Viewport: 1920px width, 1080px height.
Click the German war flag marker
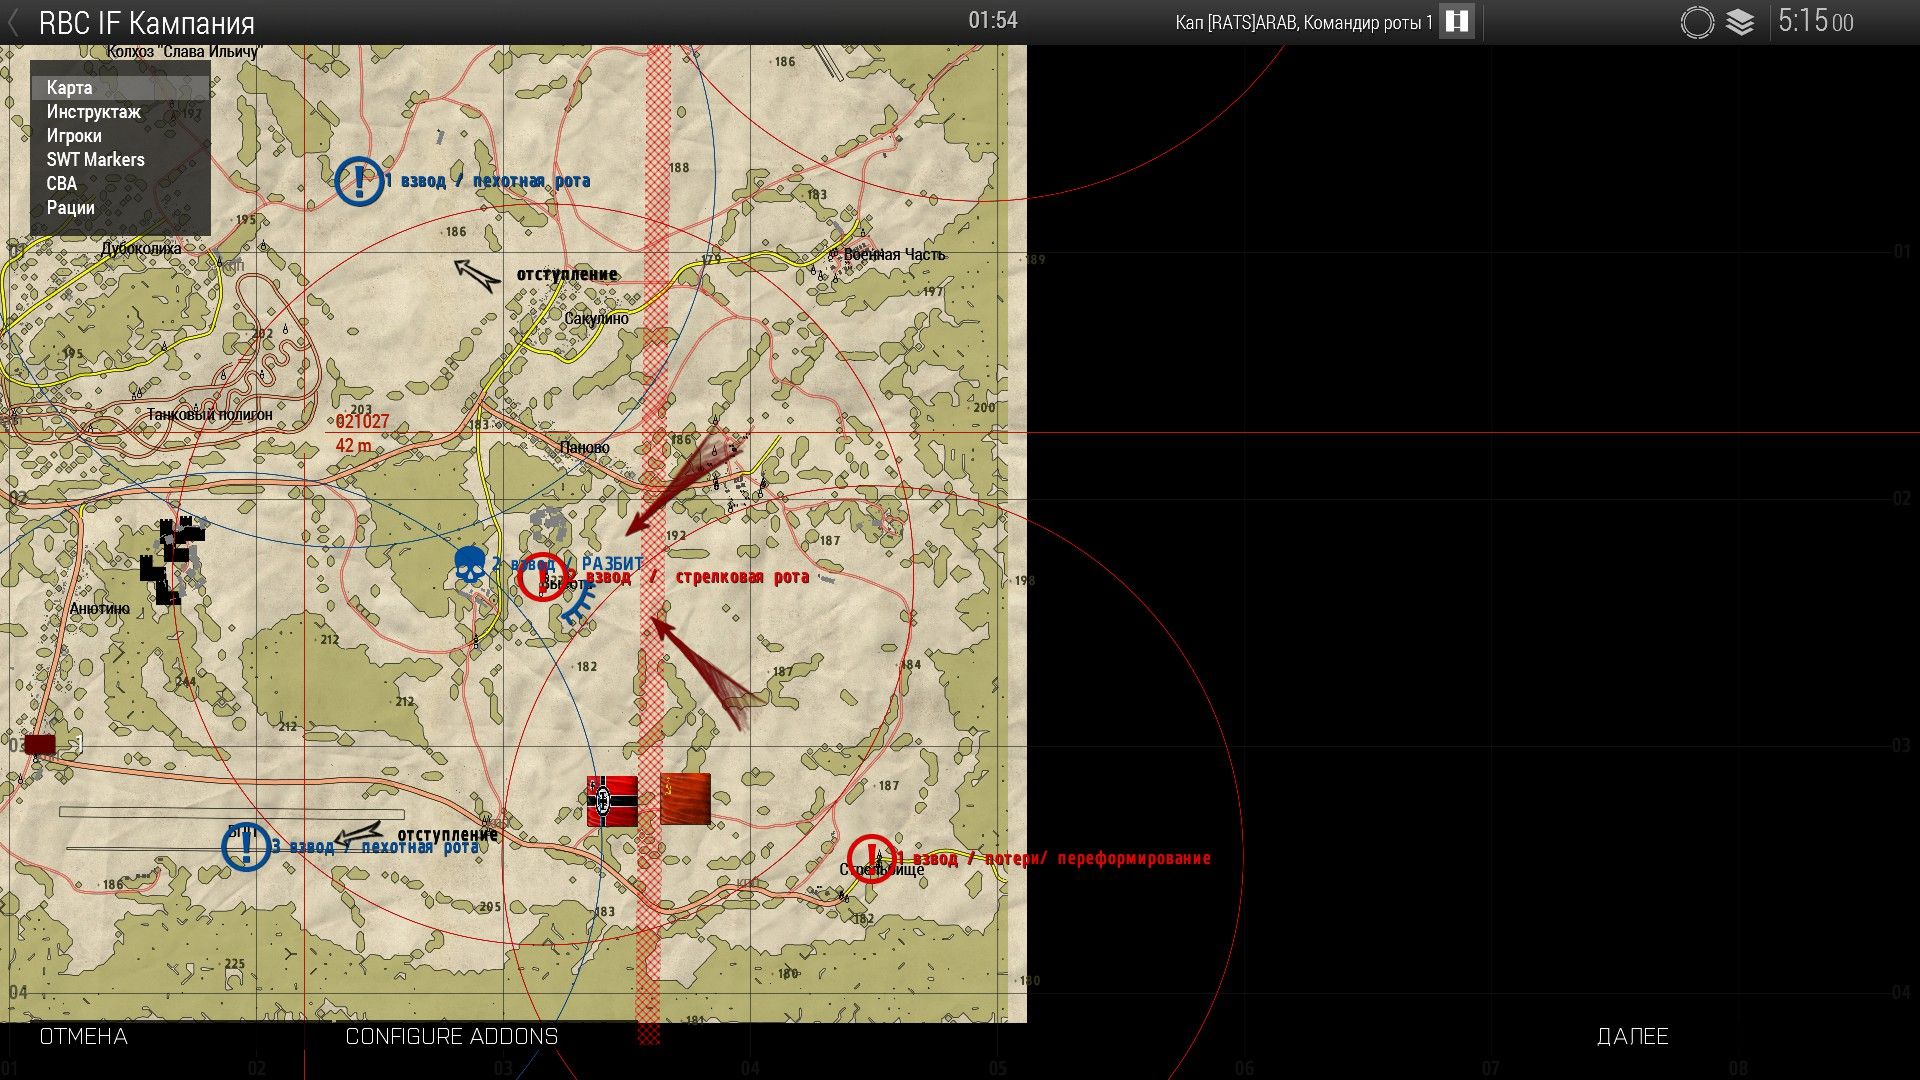pyautogui.click(x=612, y=800)
